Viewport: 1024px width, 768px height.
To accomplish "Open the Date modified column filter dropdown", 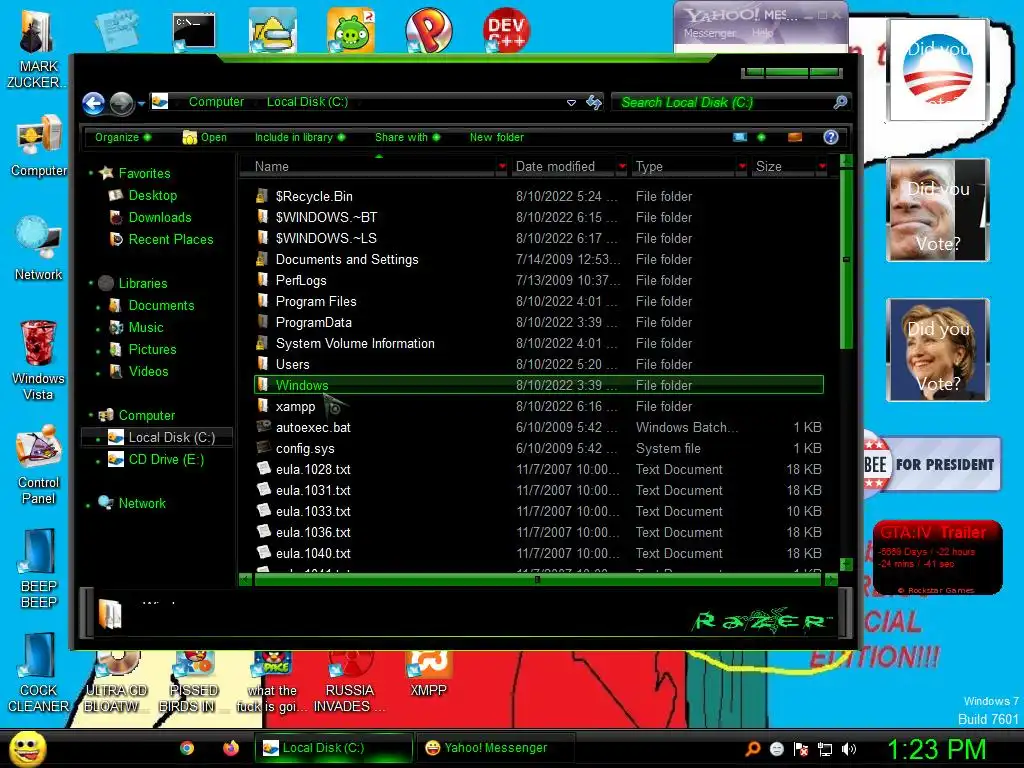I will coord(622,167).
